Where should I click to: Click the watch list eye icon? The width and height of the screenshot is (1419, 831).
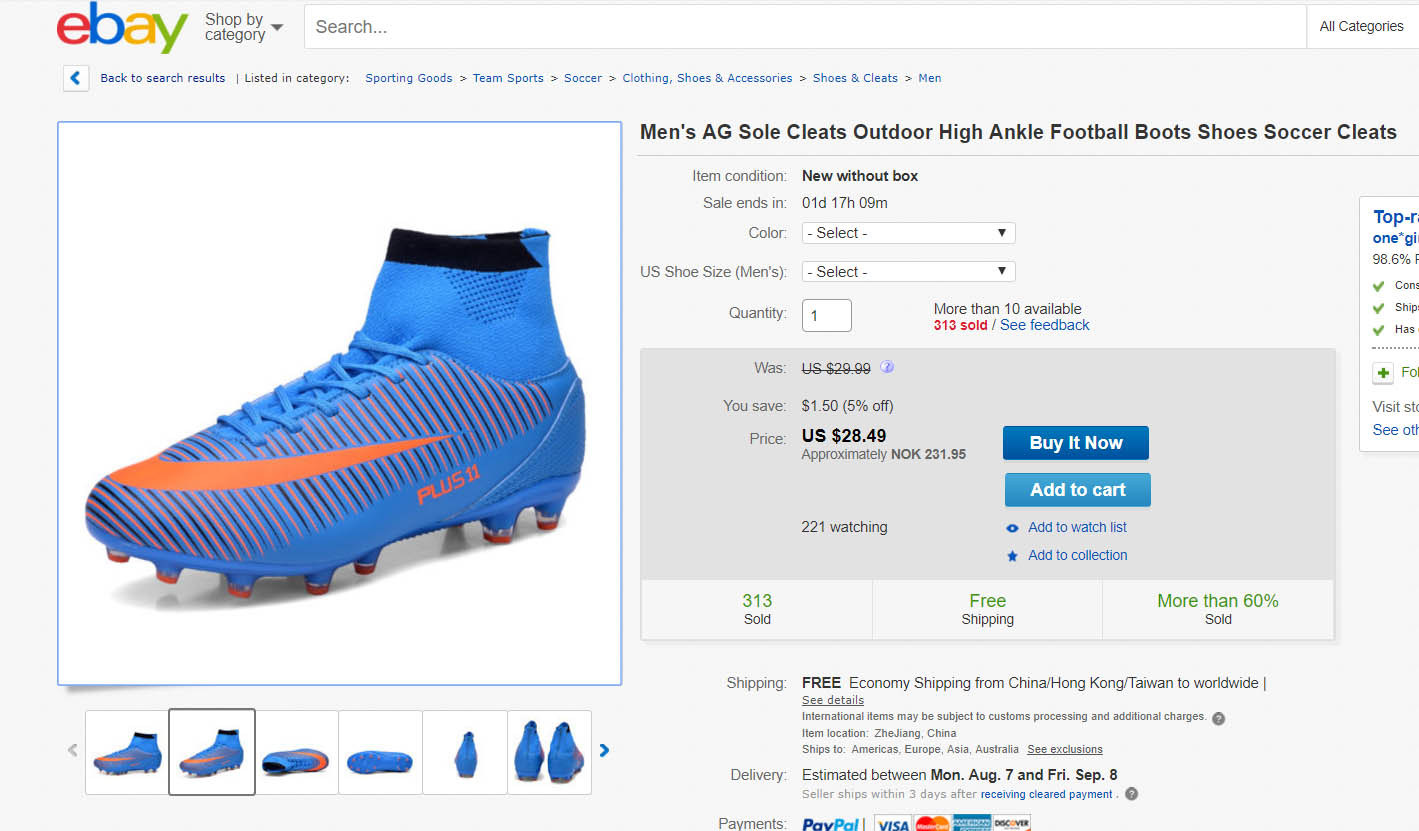pyautogui.click(x=1013, y=527)
